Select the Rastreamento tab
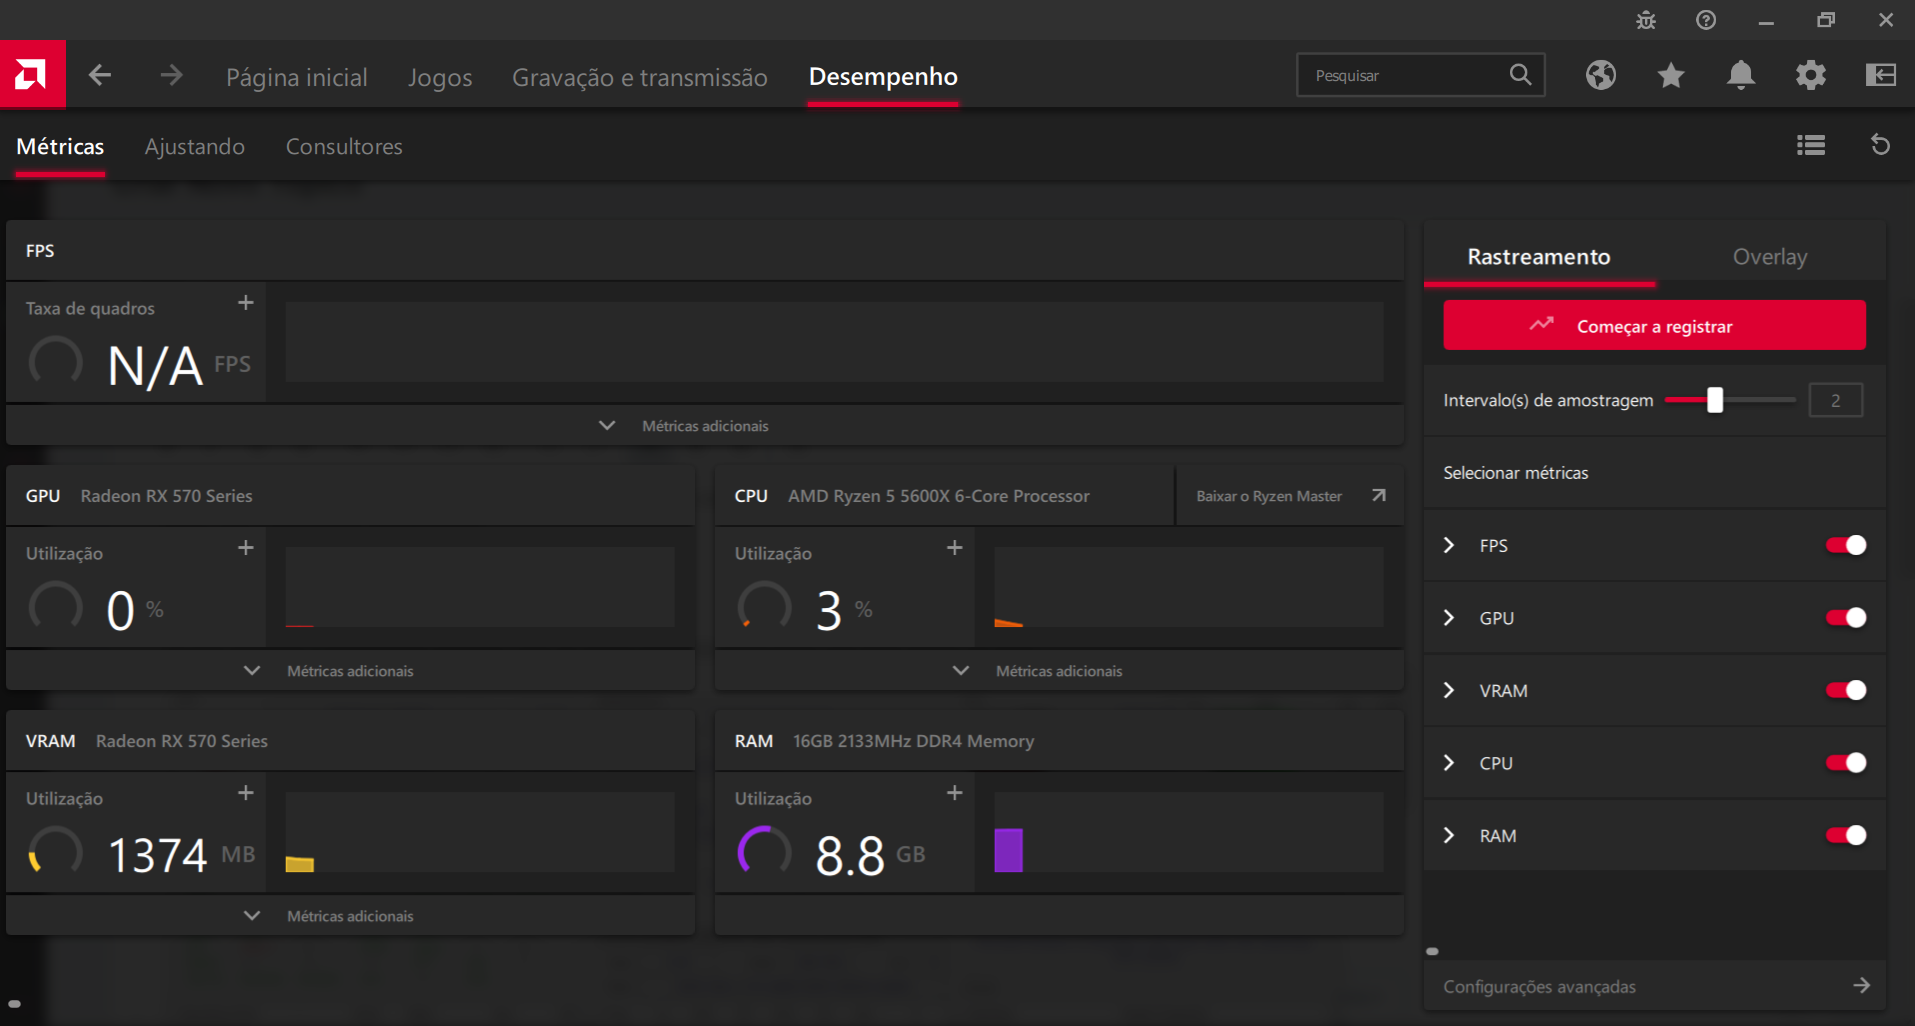The width and height of the screenshot is (1915, 1026). tap(1539, 257)
